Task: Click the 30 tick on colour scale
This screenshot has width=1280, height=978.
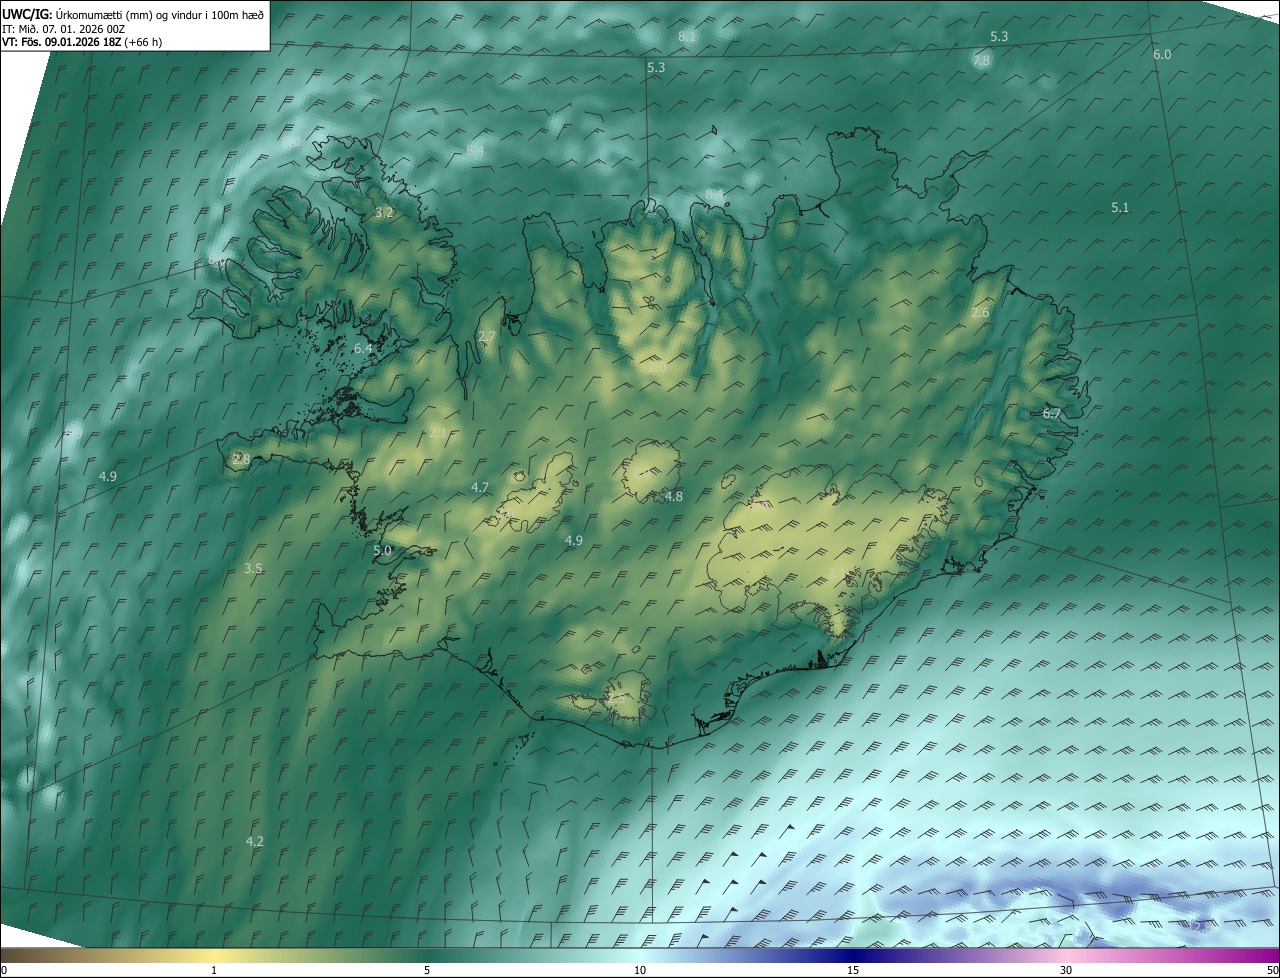Action: (x=1066, y=970)
